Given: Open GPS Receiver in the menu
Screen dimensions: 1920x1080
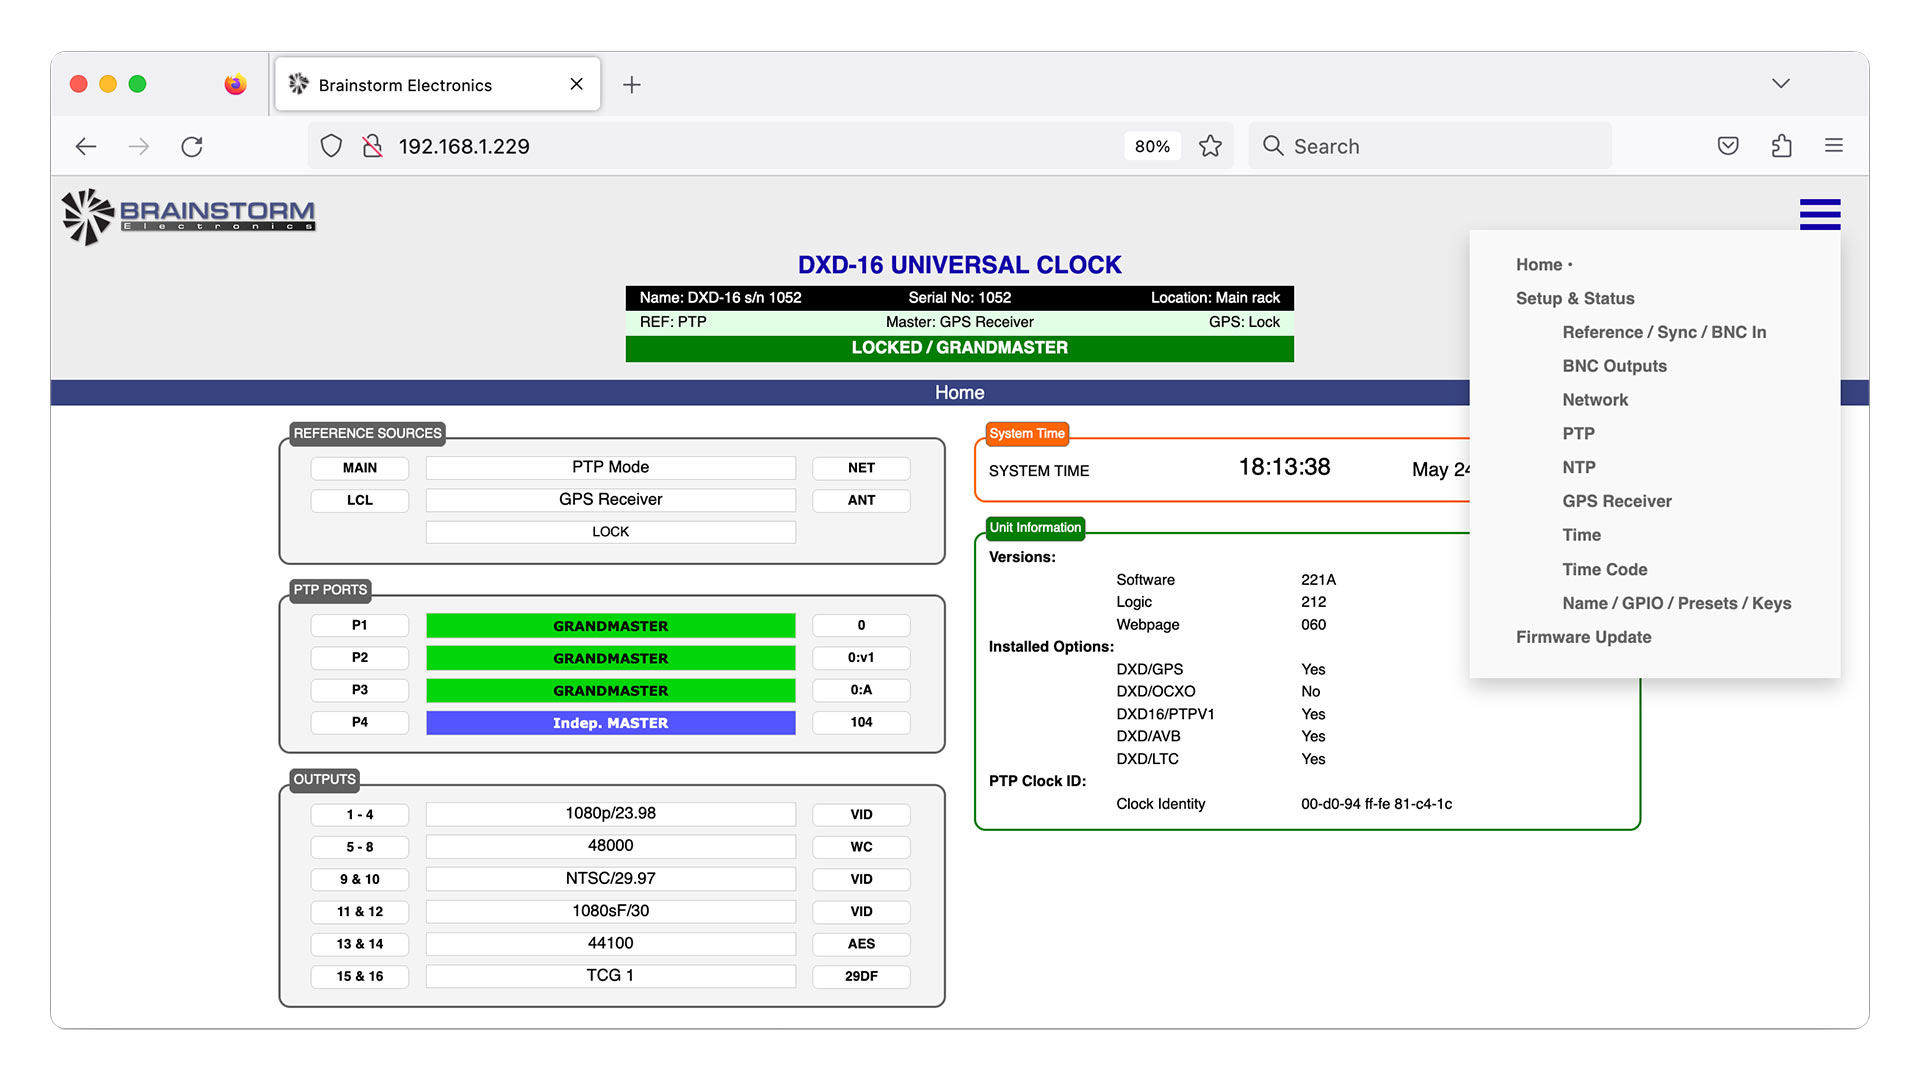Looking at the screenshot, I should point(1617,501).
